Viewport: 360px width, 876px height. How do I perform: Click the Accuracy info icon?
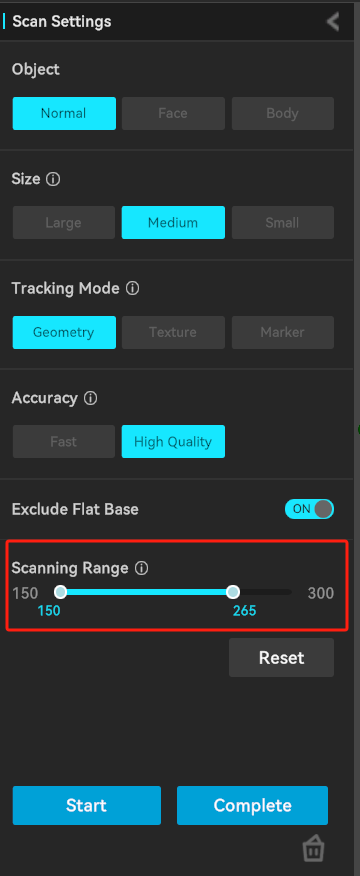coord(90,398)
